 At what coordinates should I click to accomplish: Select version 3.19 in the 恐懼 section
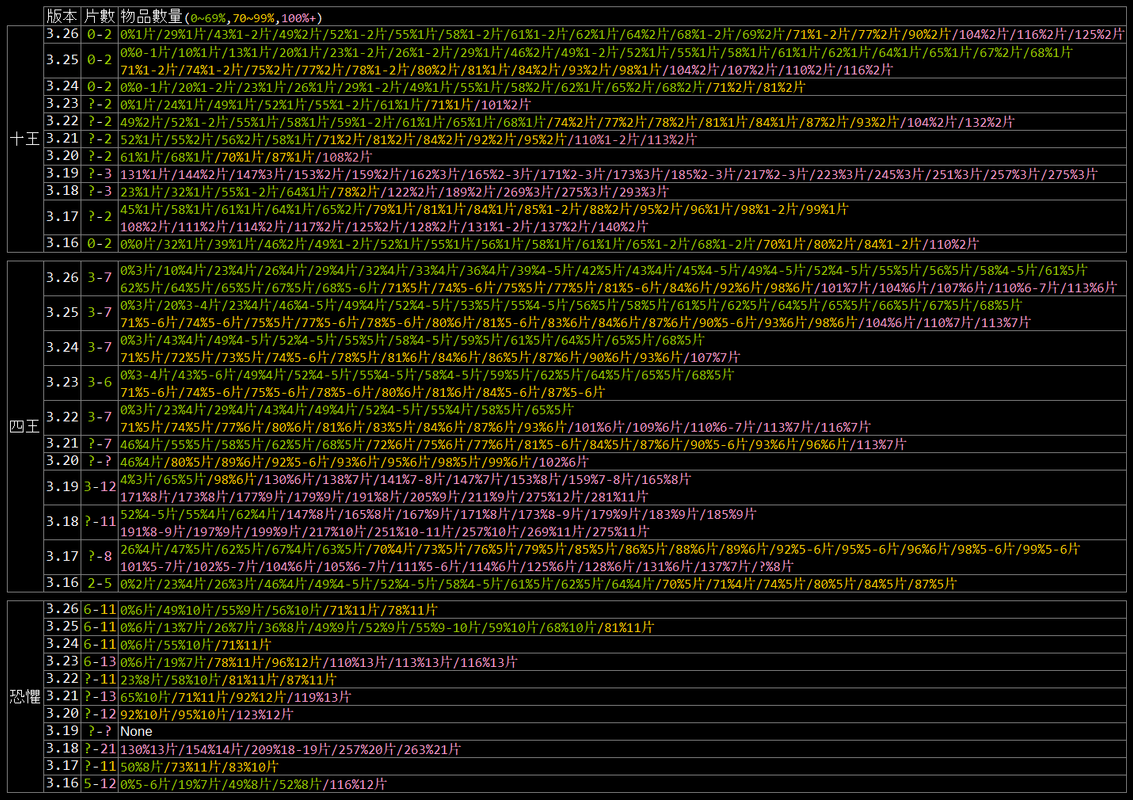coord(62,731)
